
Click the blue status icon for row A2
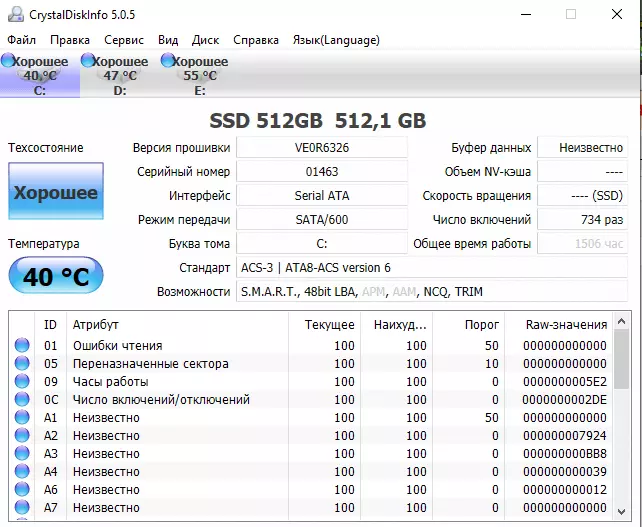pyautogui.click(x=22, y=435)
